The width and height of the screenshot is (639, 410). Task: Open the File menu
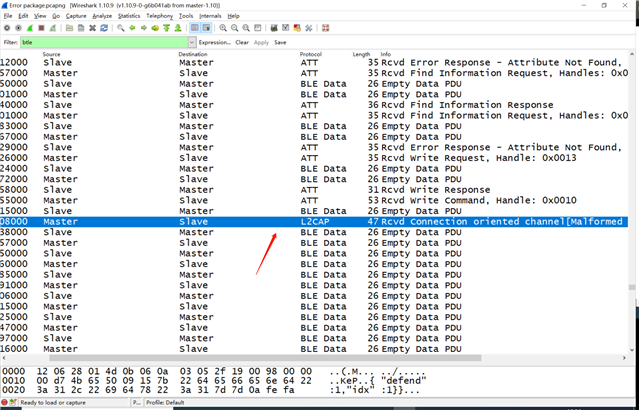tap(8, 16)
